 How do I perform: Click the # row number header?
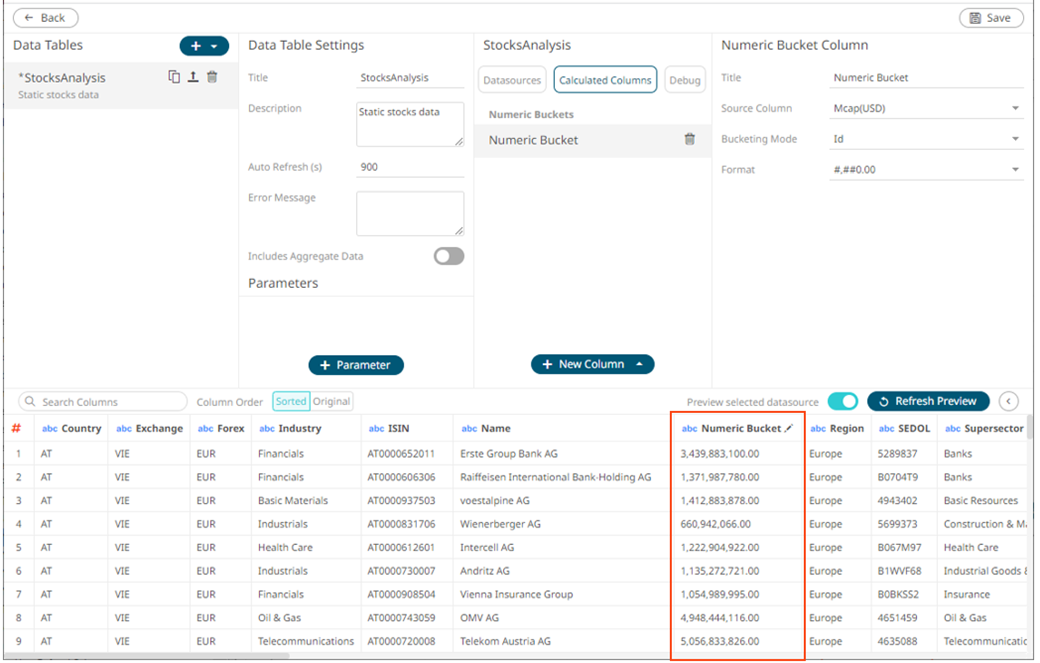(x=16, y=428)
